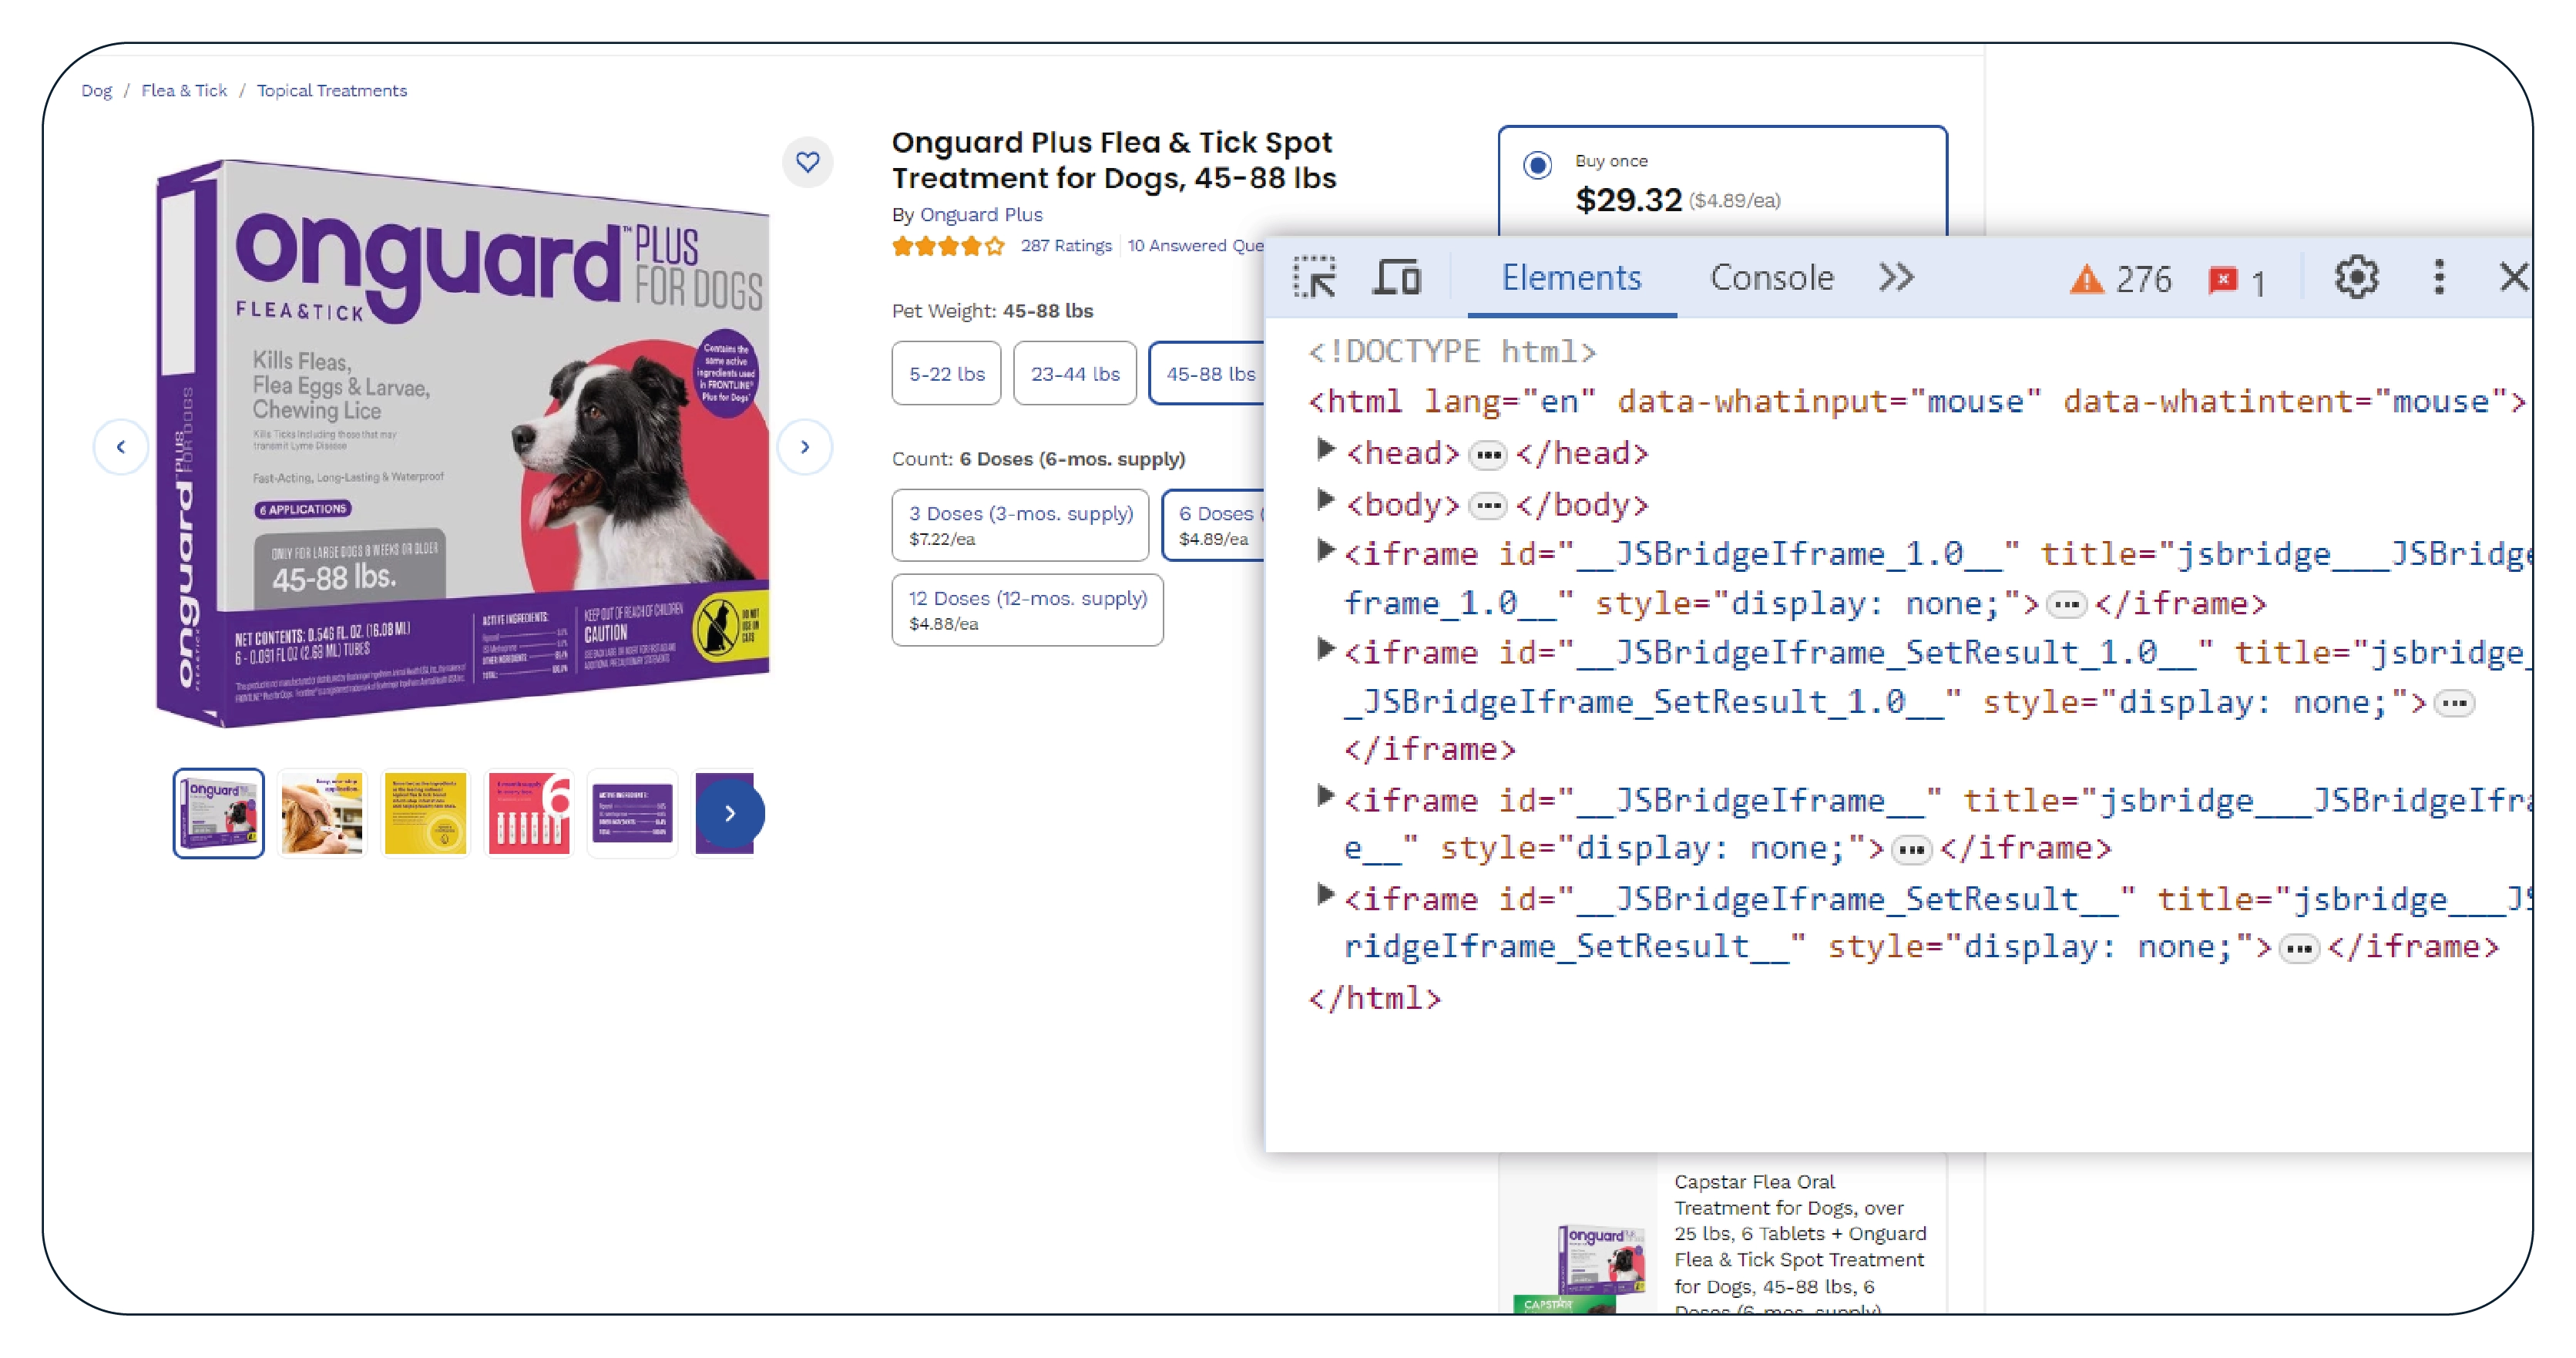Click the main Onguard product image
Image resolution: width=2576 pixels, height=1358 pixels.
[462, 443]
